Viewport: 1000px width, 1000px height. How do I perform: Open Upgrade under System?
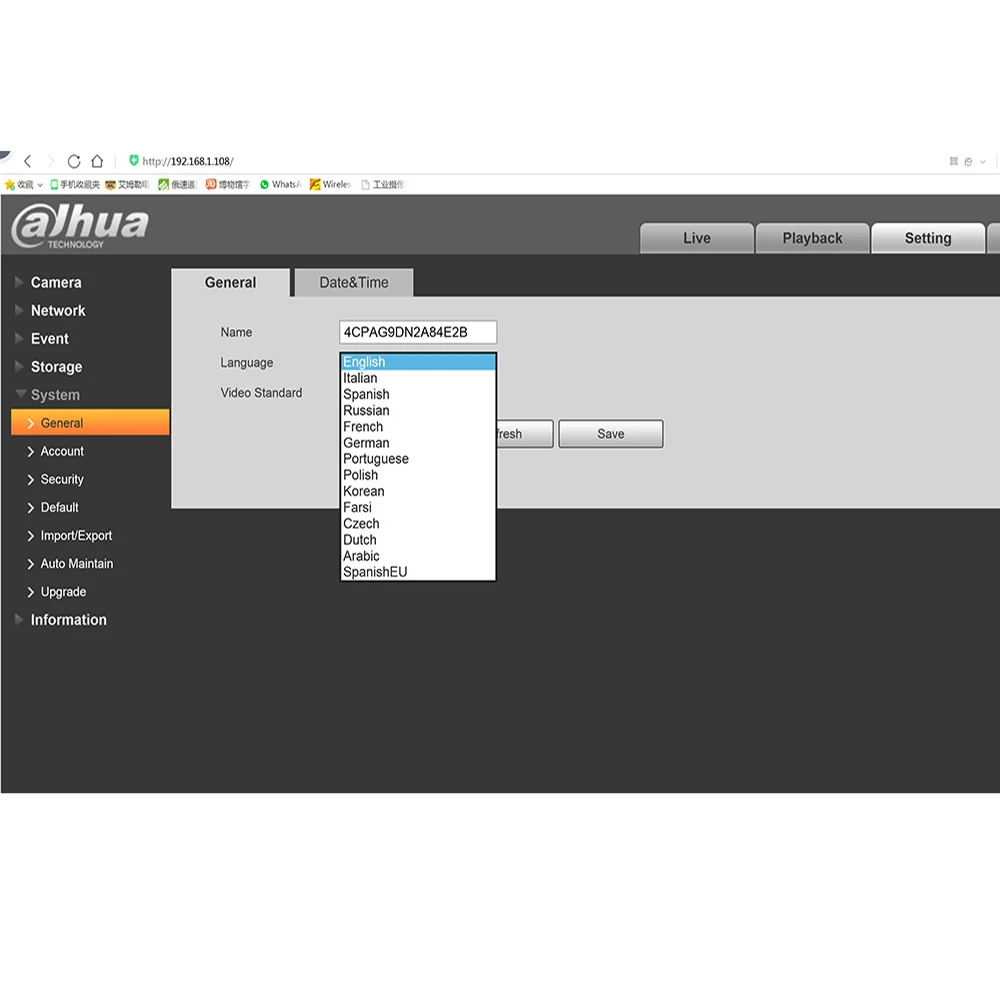click(x=57, y=592)
